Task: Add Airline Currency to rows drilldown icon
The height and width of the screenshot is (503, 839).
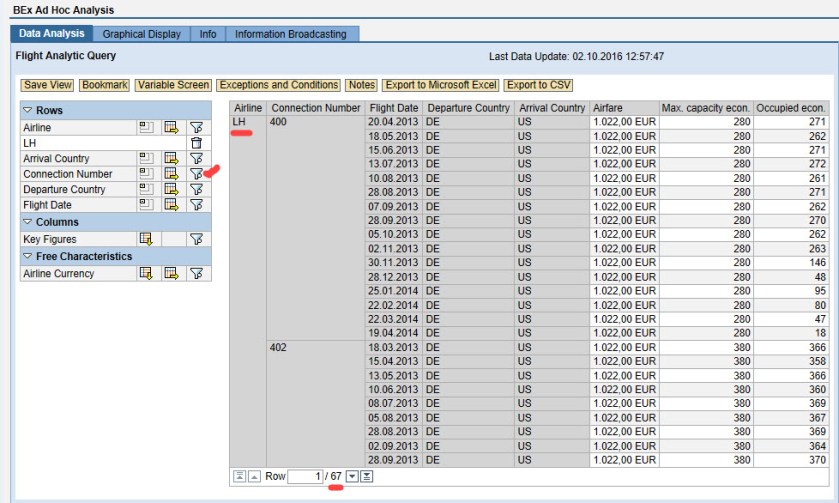Action: [145, 274]
